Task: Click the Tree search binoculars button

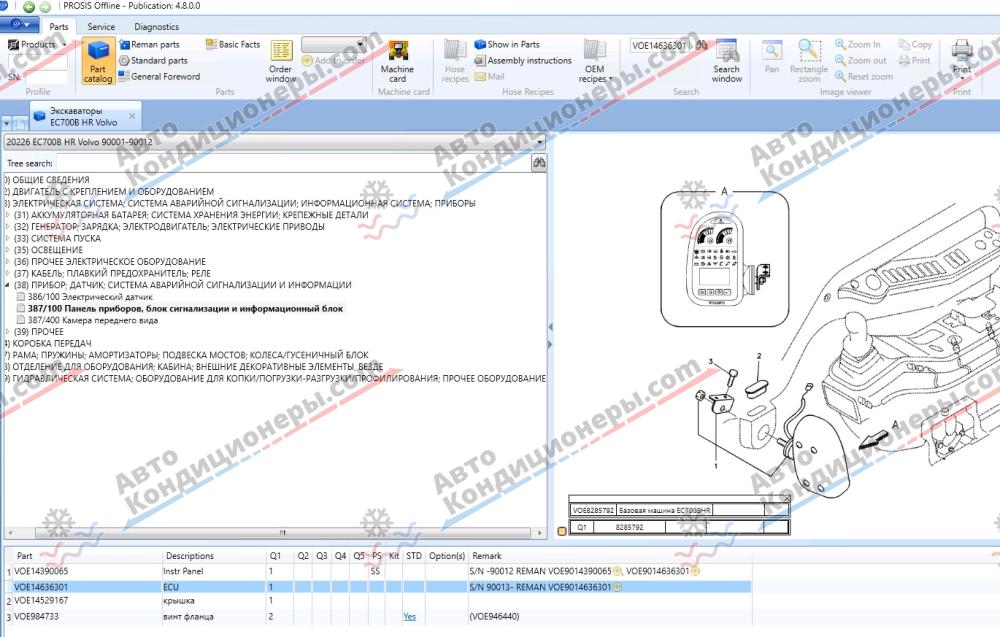Action: click(539, 163)
